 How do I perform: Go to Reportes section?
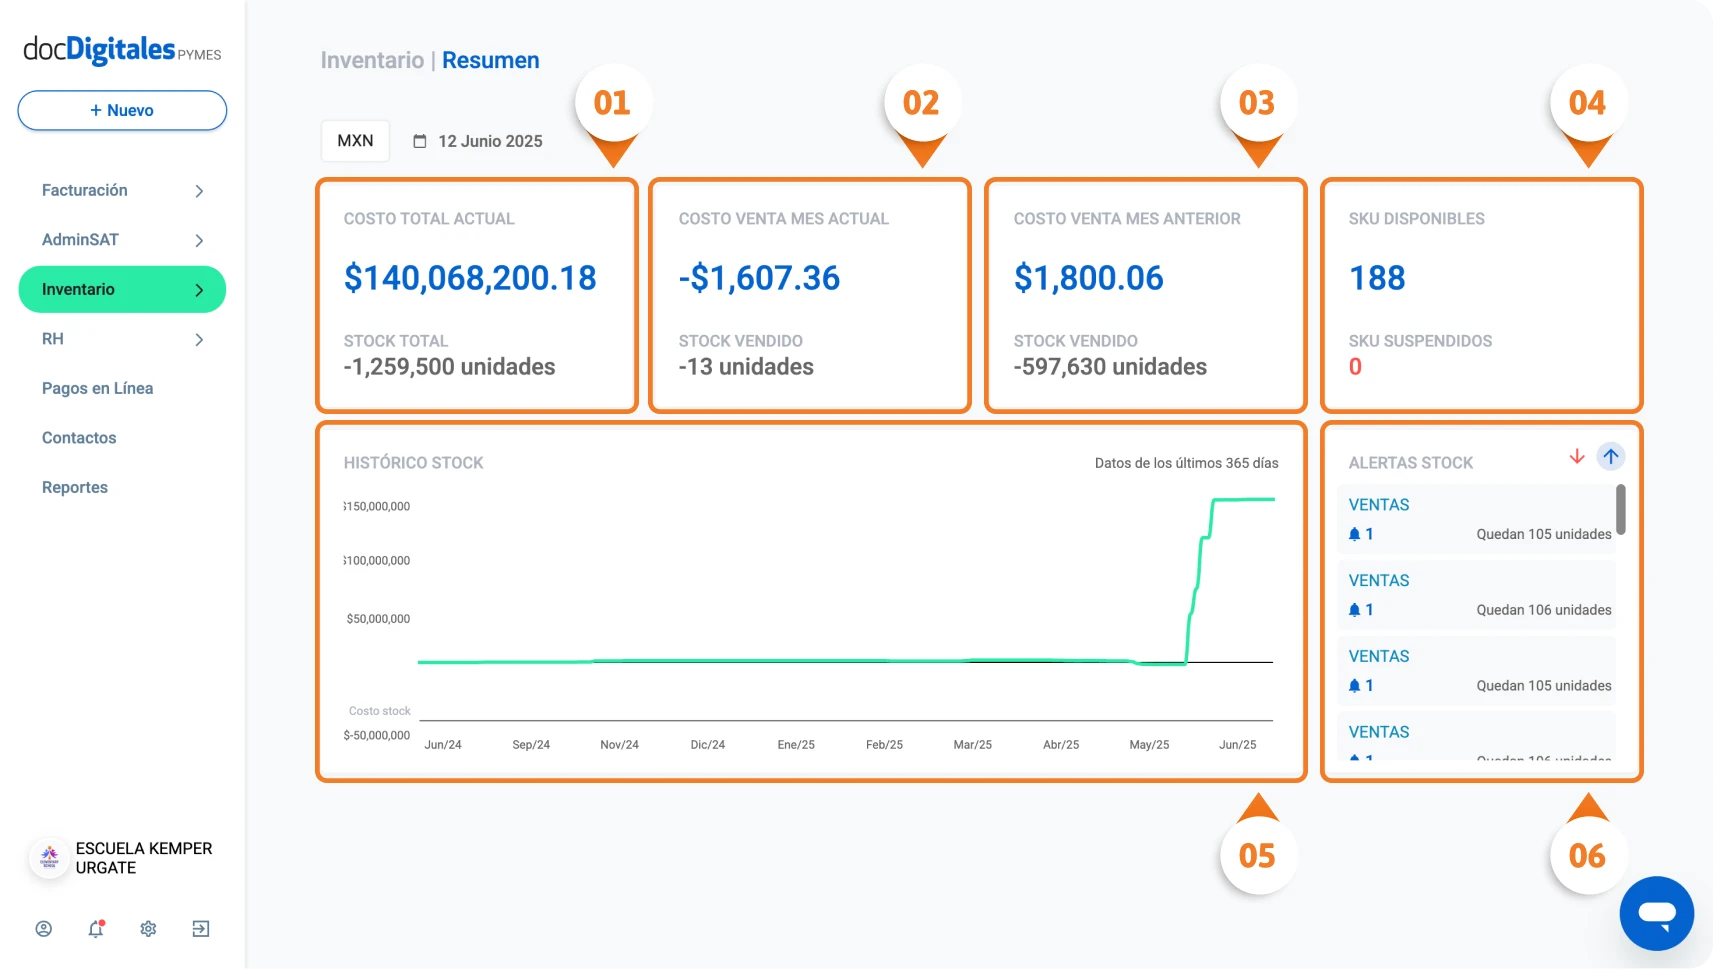point(75,487)
